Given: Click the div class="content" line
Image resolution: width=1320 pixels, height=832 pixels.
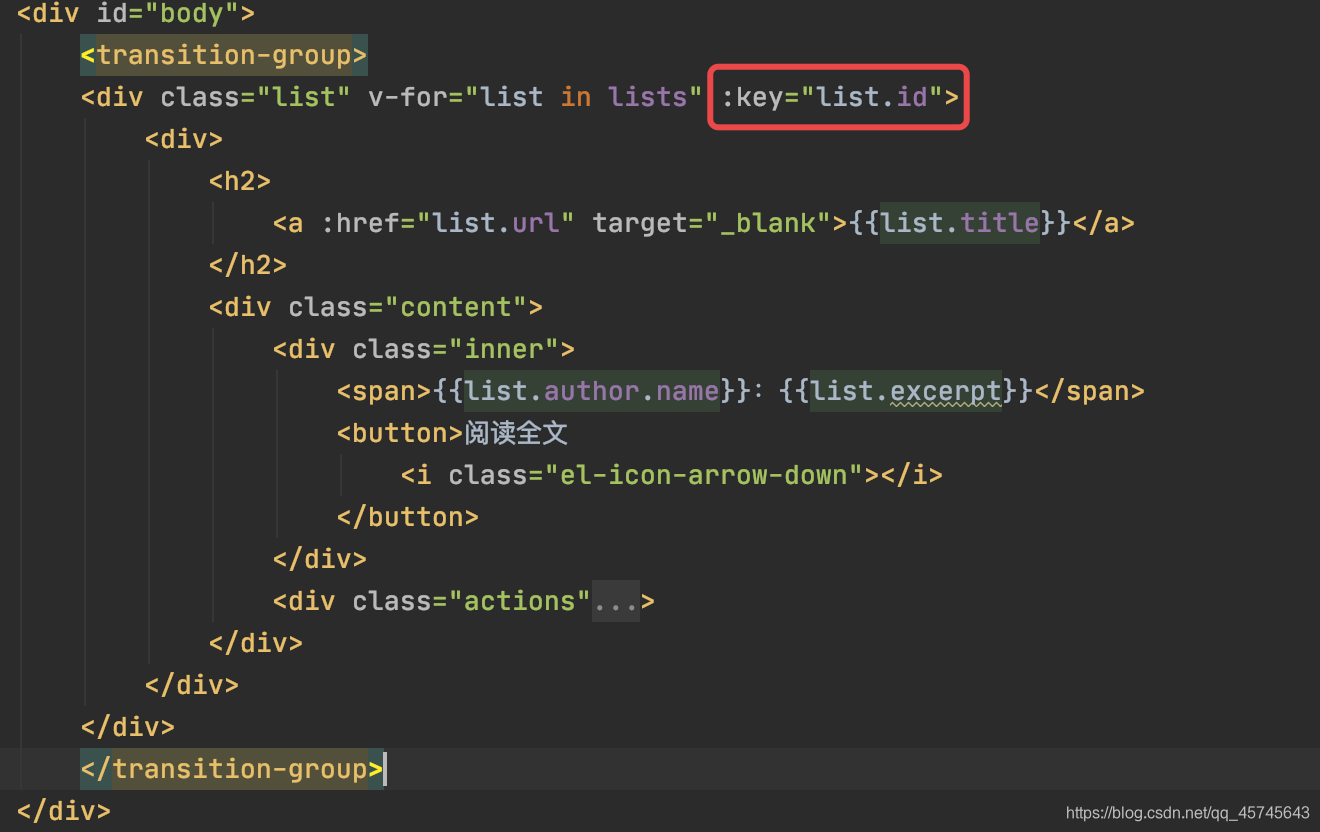Looking at the screenshot, I should 376,307.
